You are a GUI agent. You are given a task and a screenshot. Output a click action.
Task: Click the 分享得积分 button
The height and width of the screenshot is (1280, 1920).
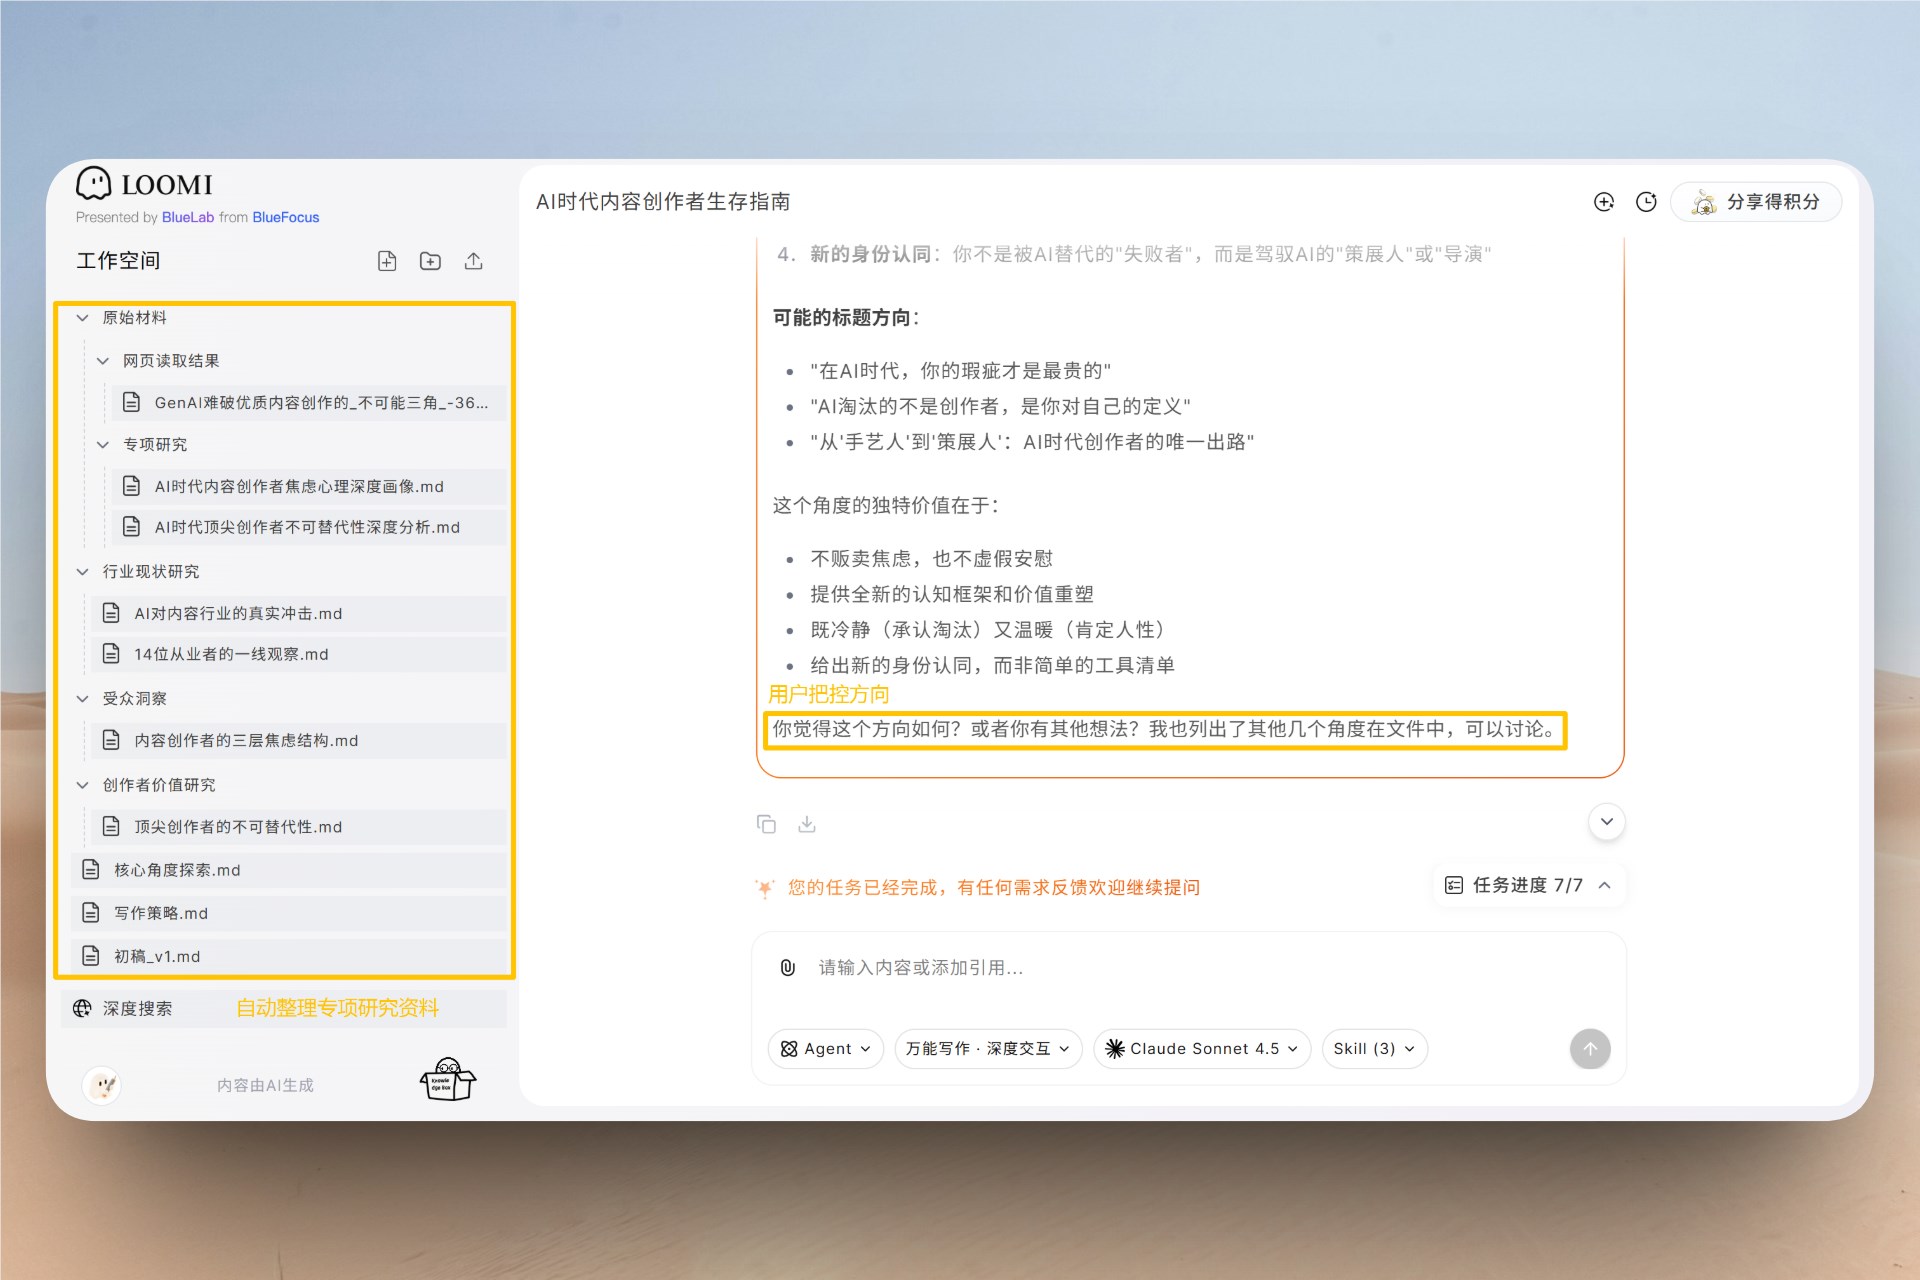1756,201
